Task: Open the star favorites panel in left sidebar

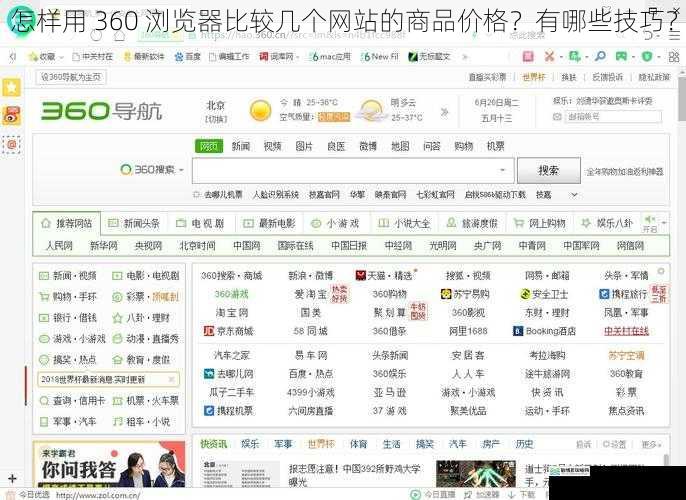Action: pos(12,88)
